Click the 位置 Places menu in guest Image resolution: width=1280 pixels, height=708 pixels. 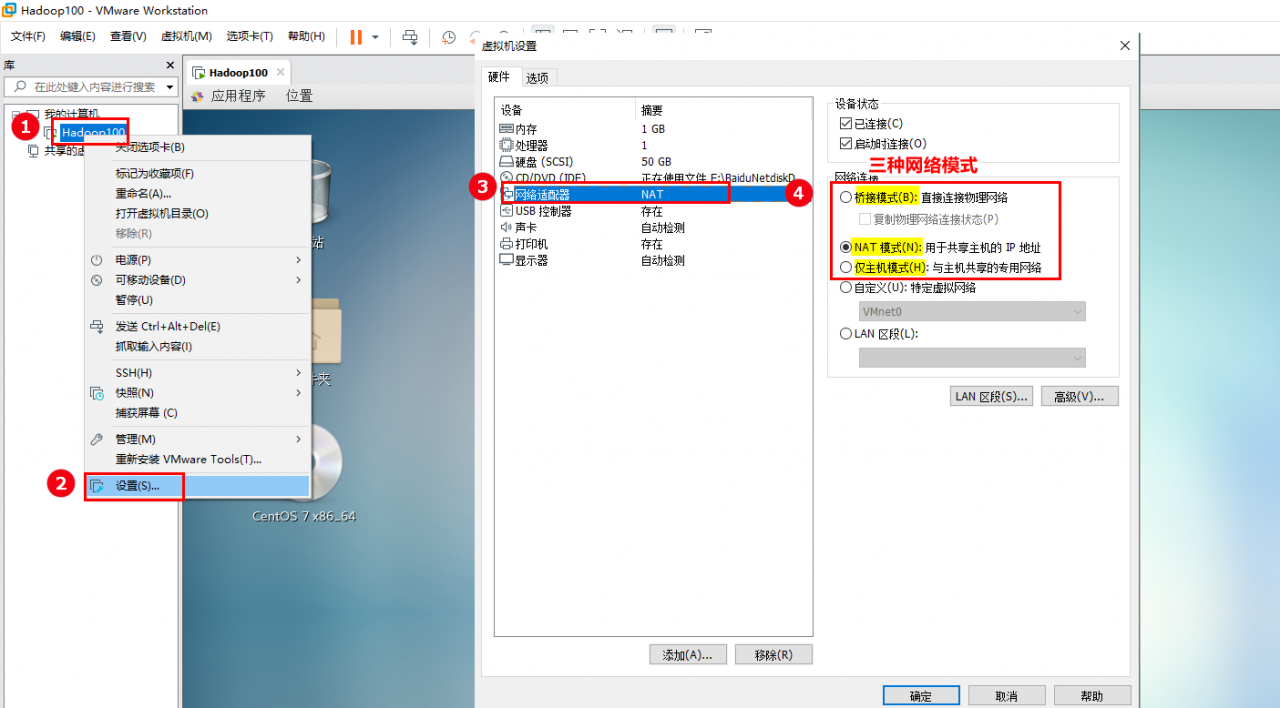[x=299, y=96]
